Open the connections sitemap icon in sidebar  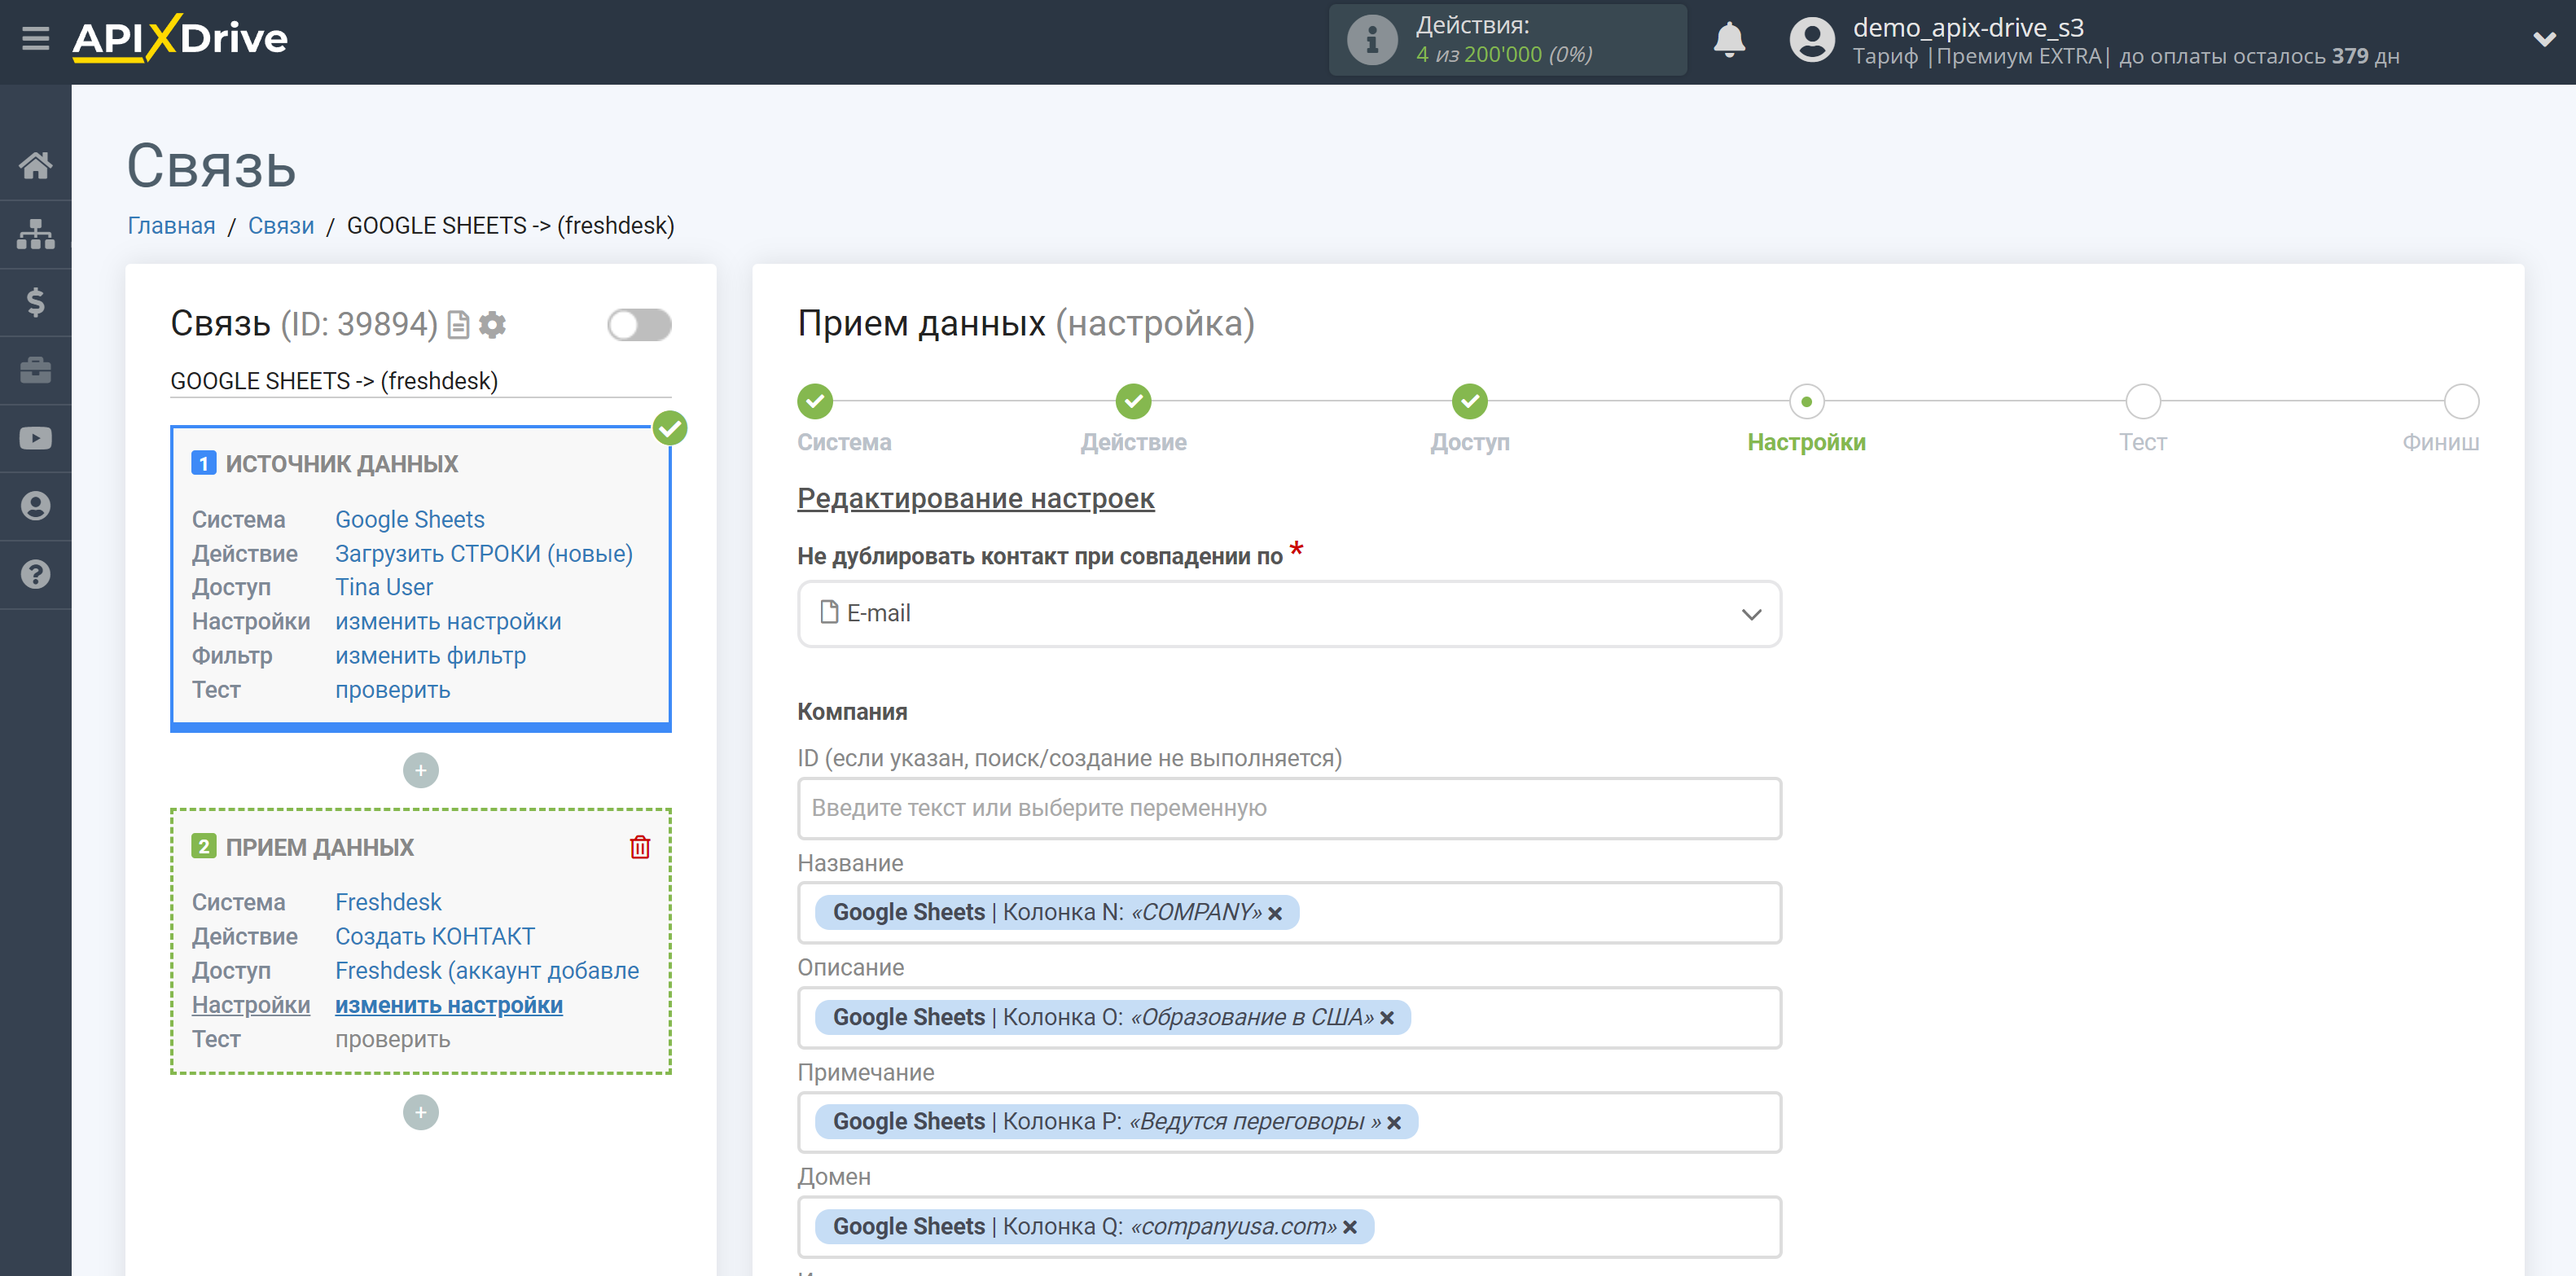pyautogui.click(x=36, y=234)
